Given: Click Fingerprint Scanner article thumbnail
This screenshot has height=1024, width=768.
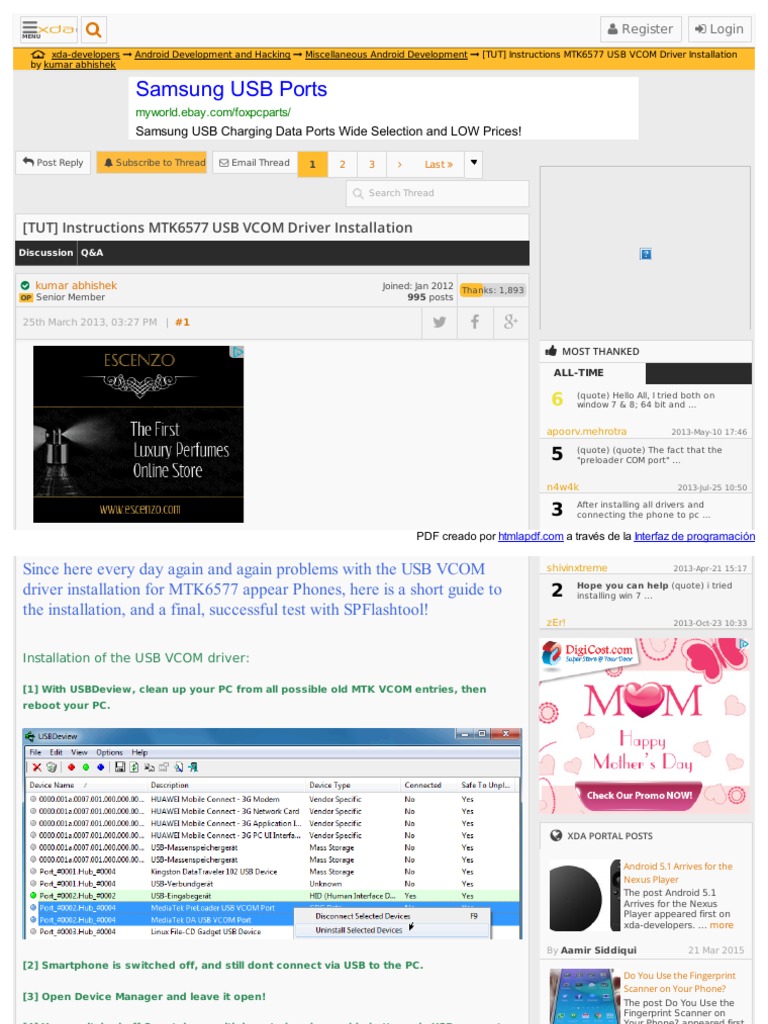Looking at the screenshot, I should click(x=584, y=996).
